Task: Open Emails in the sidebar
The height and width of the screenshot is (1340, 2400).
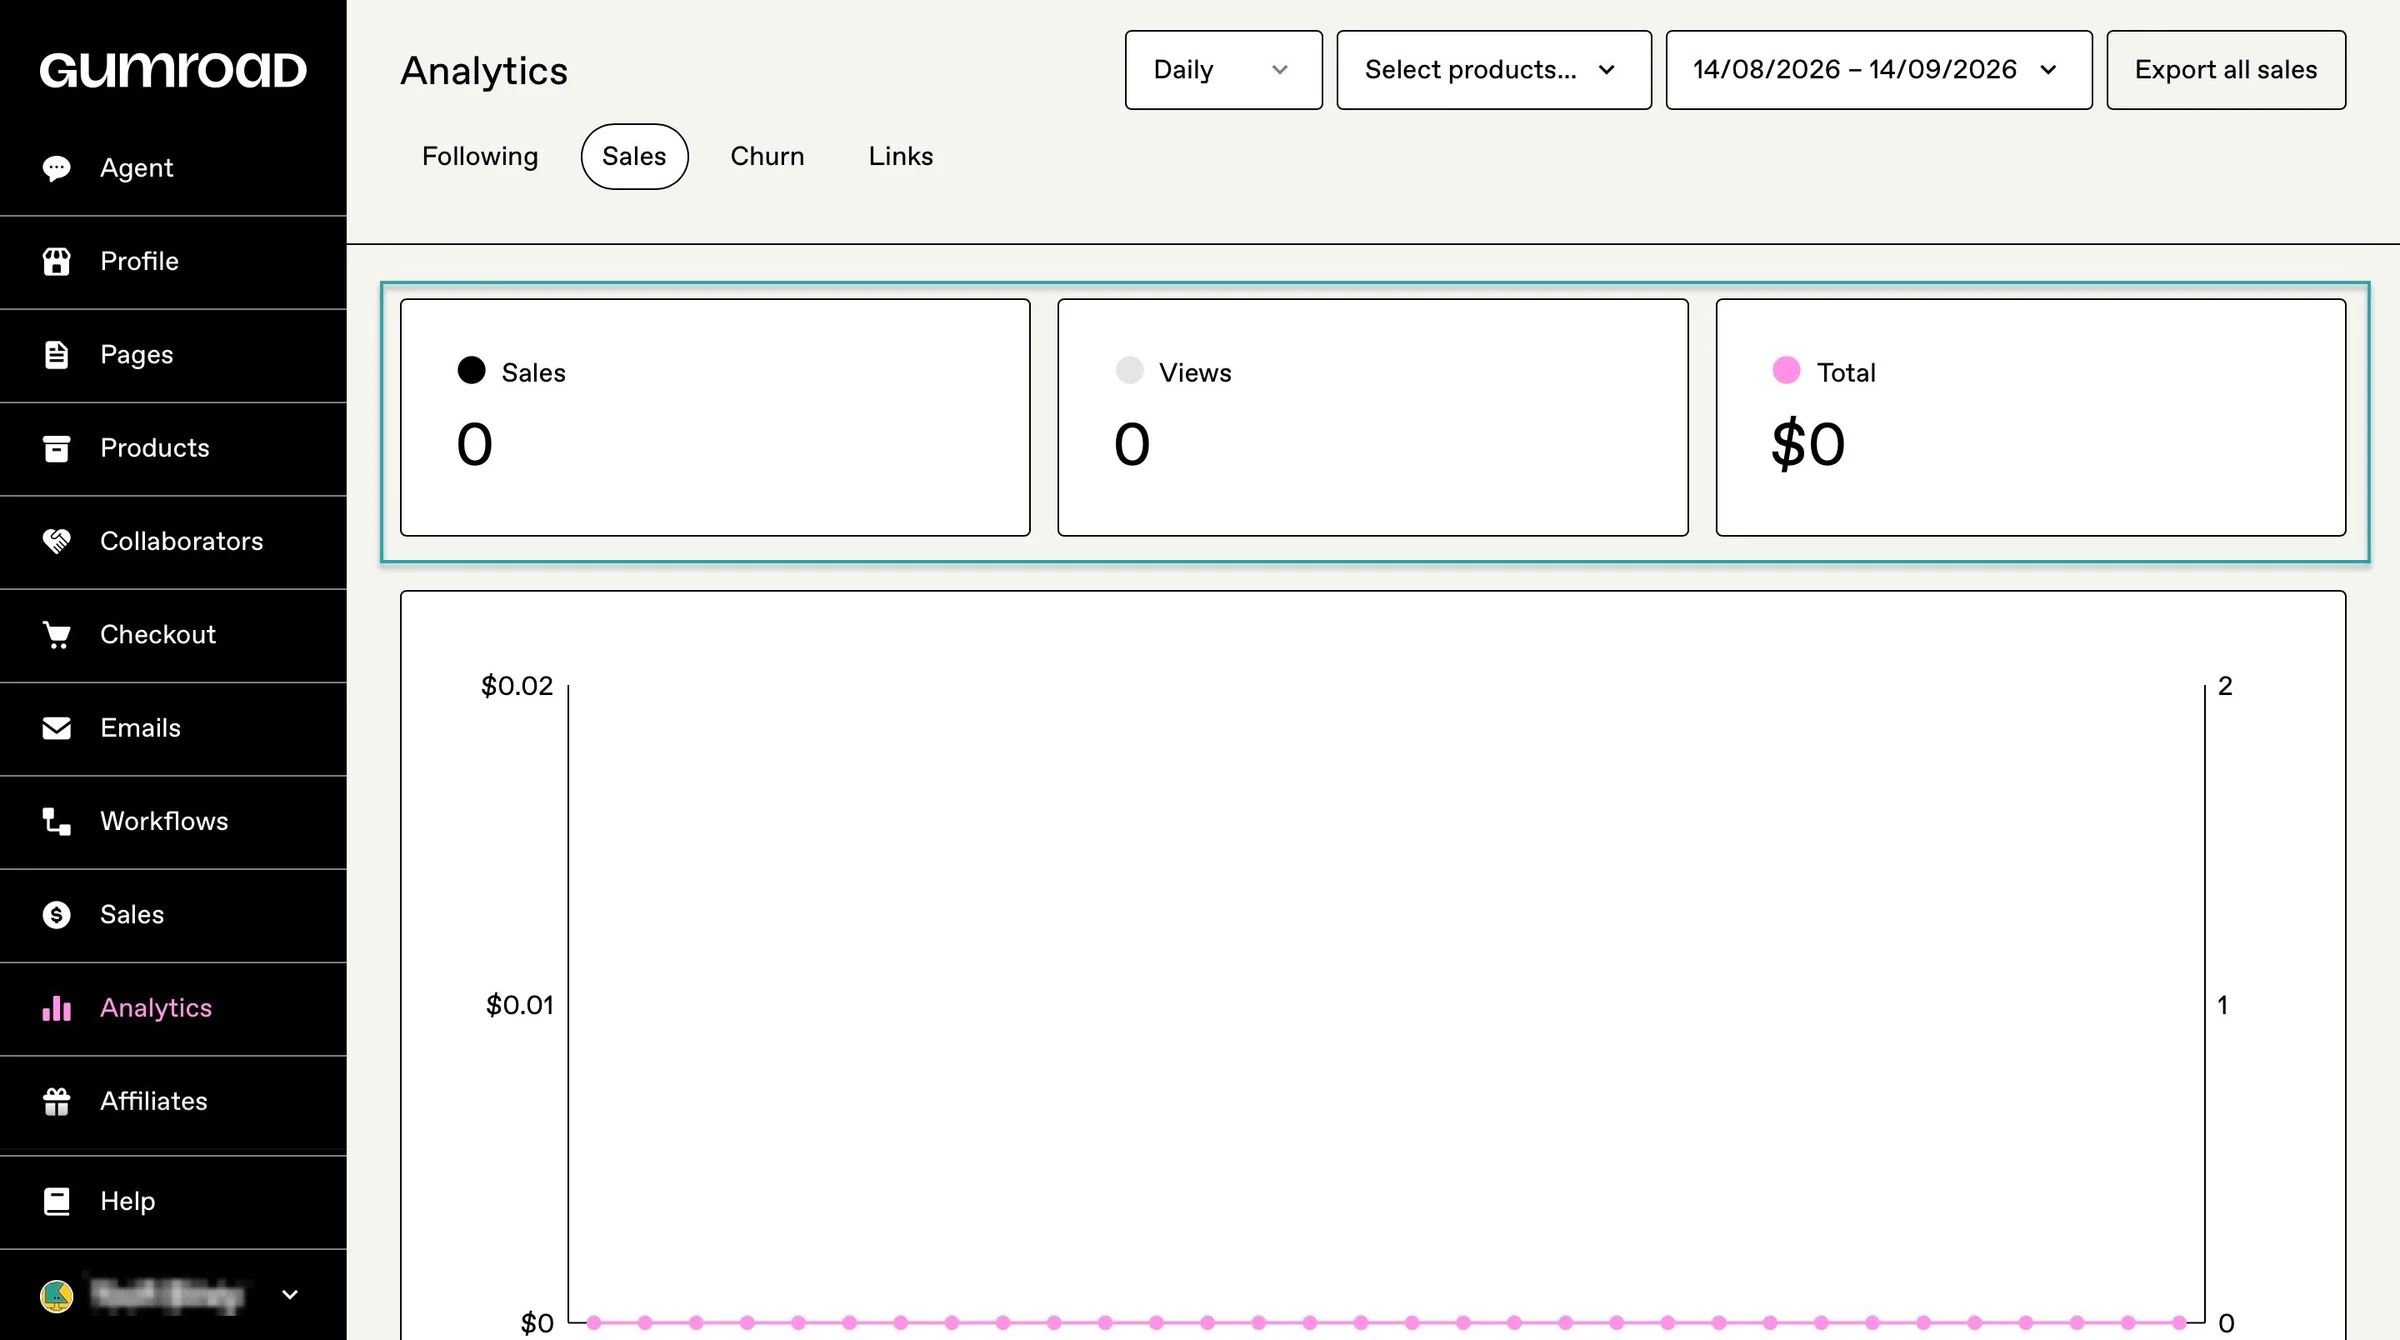Action: [173, 728]
